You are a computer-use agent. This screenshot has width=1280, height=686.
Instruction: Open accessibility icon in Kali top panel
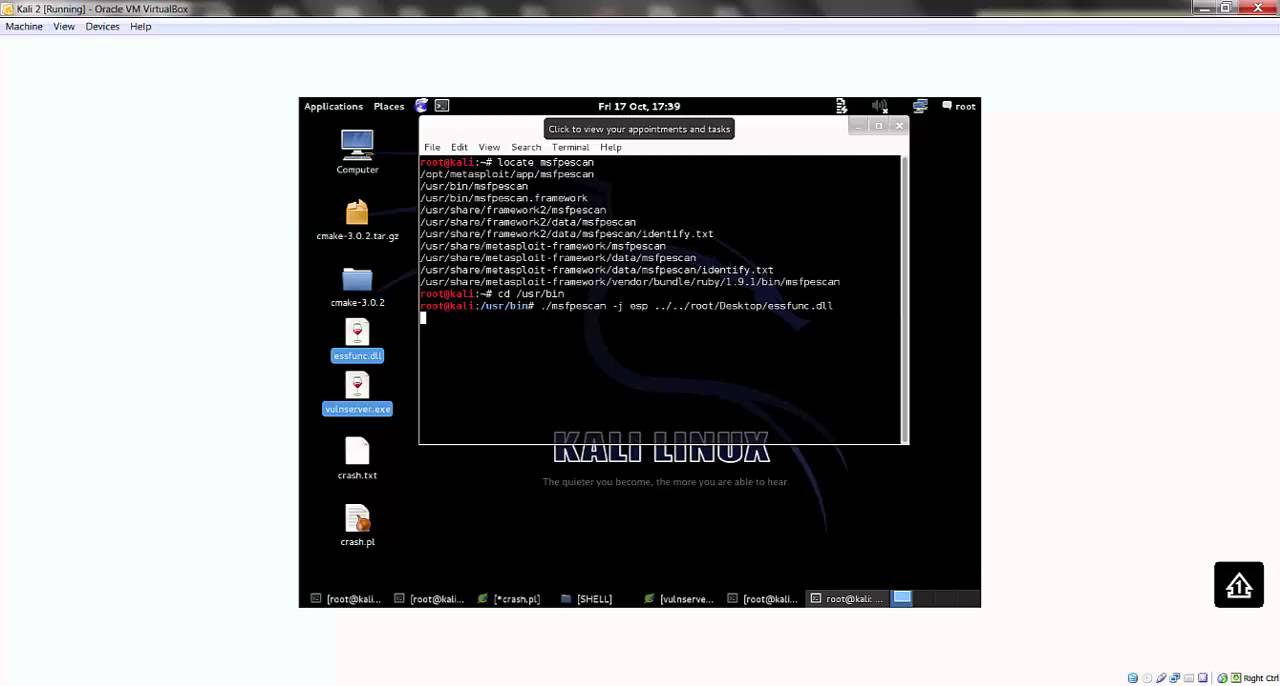click(x=841, y=106)
